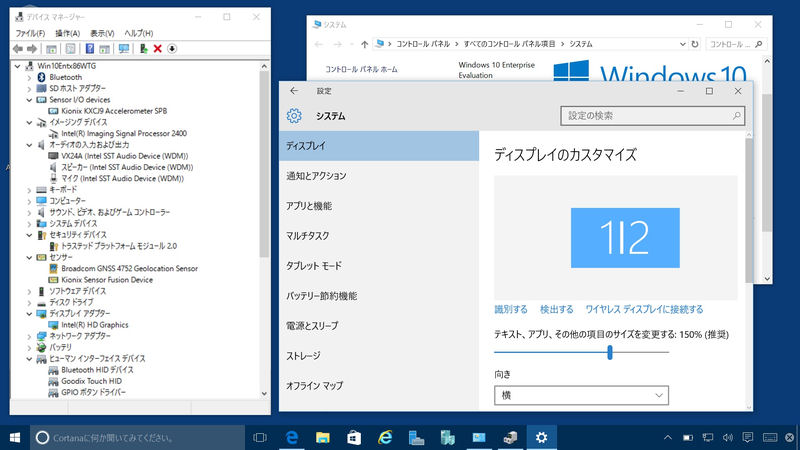Open the 向き orientation dropdown showing 横
This screenshot has width=800, height=450.
(x=581, y=395)
